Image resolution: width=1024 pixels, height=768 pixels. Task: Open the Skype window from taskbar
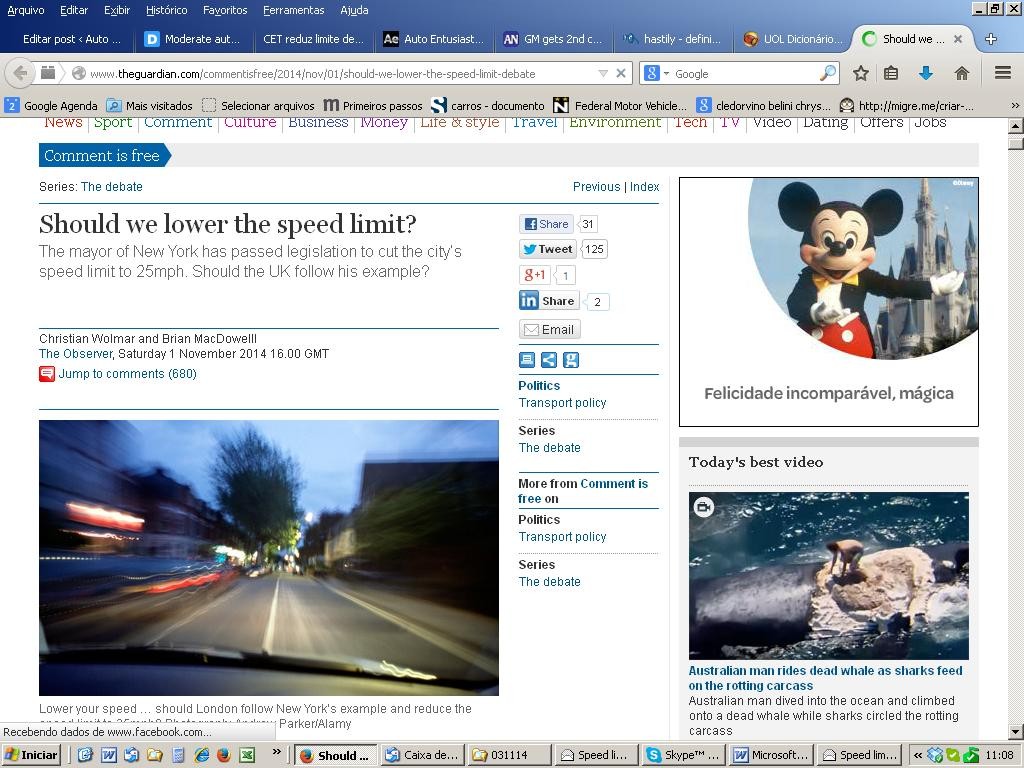point(682,755)
